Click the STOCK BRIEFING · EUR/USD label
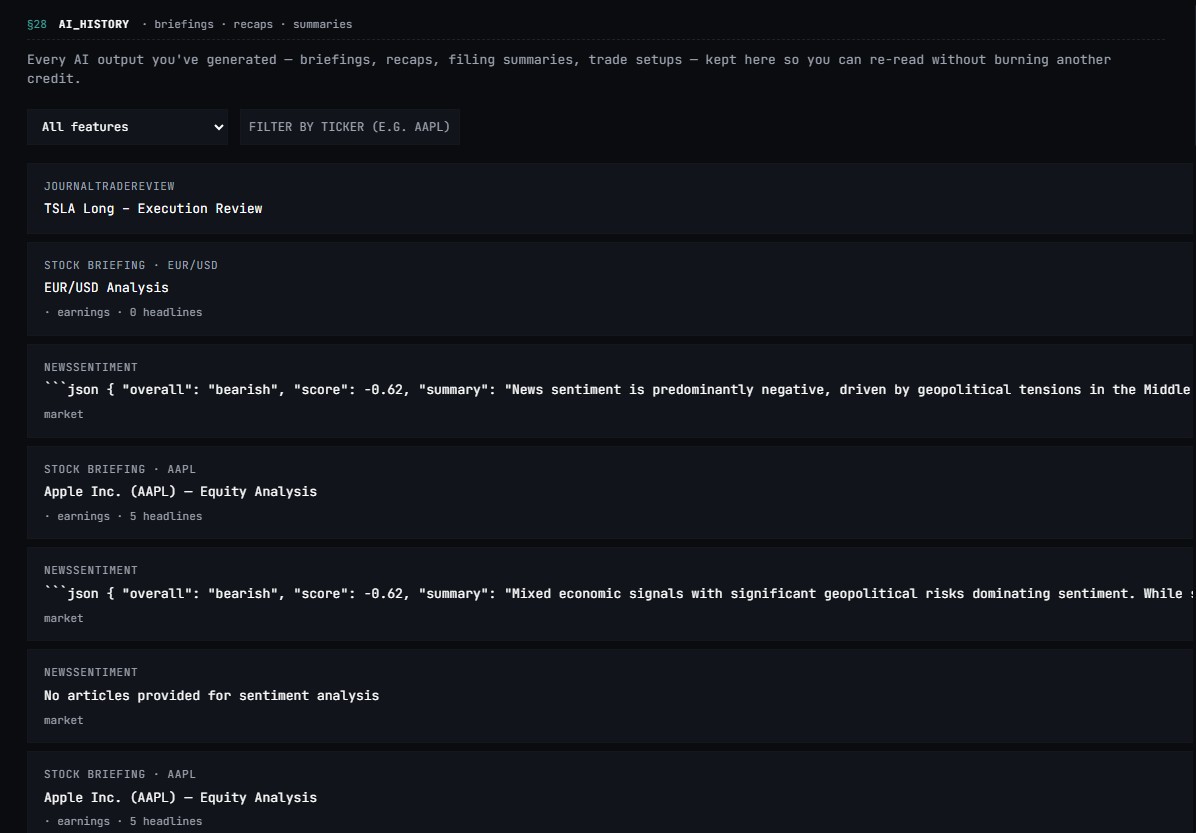 point(130,265)
